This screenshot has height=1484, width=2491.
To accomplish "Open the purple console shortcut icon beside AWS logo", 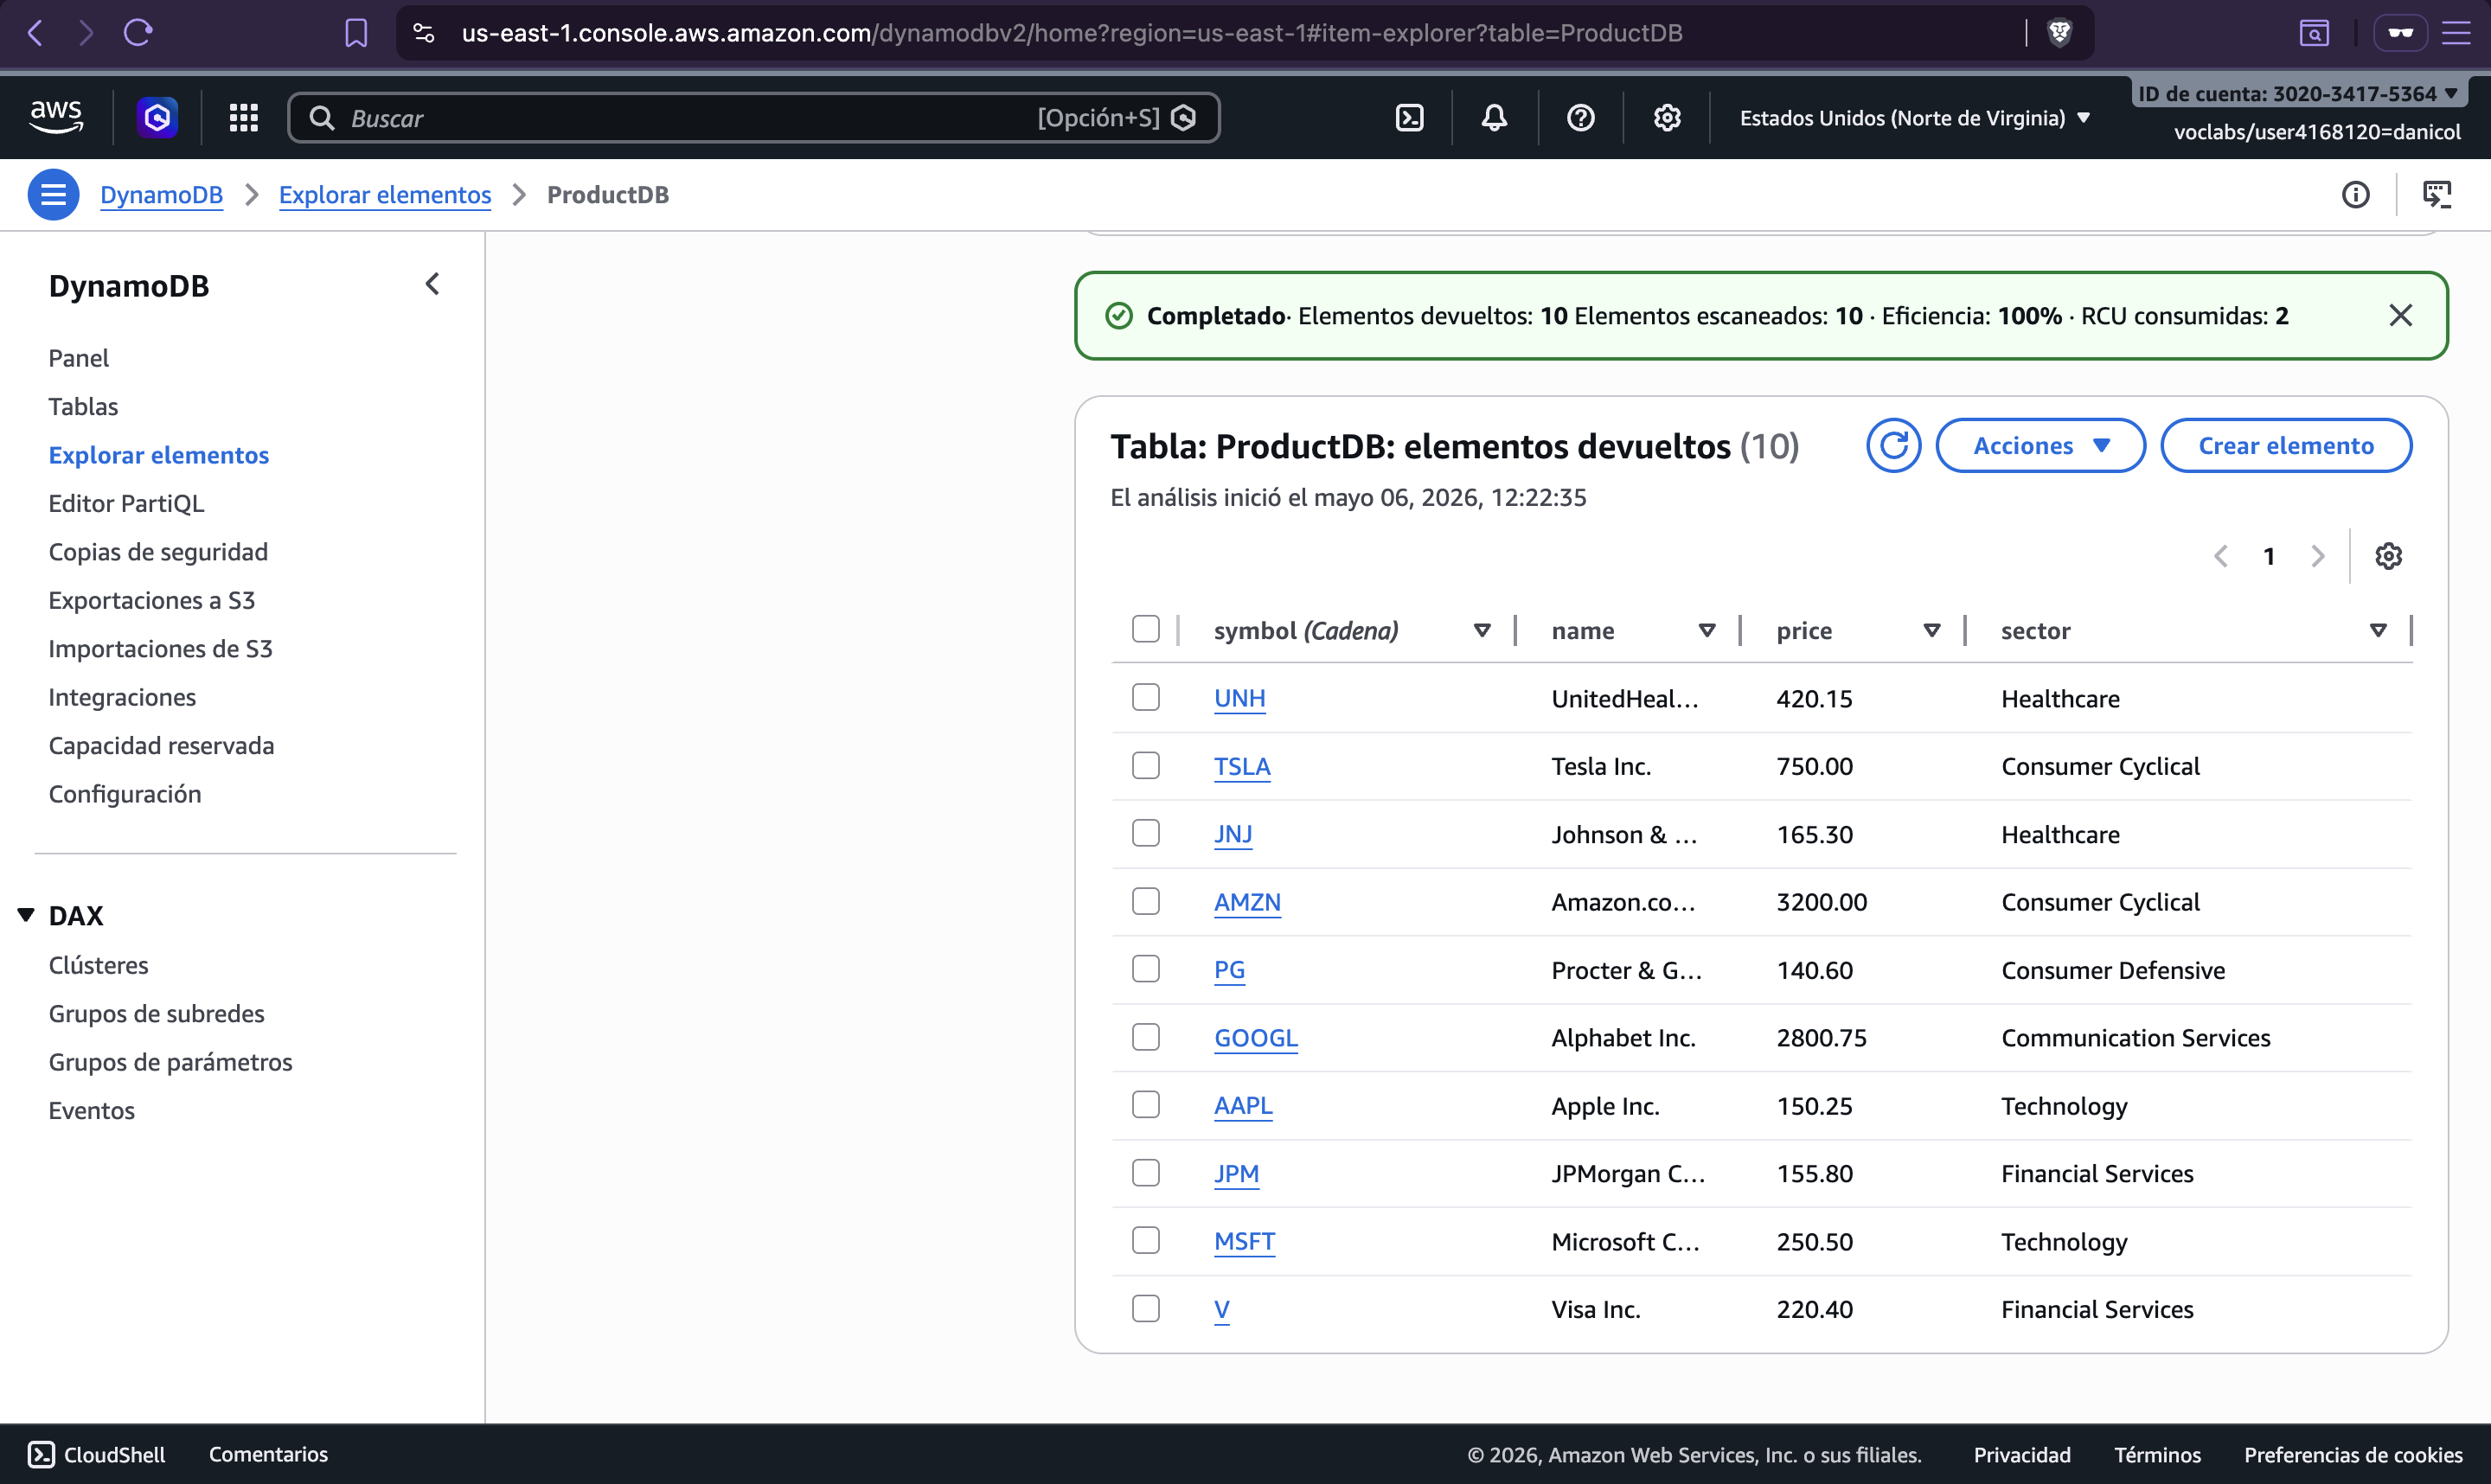I will tap(157, 118).
